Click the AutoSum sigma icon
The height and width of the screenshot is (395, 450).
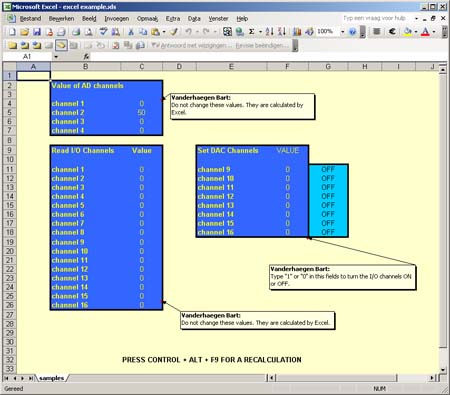(252, 32)
